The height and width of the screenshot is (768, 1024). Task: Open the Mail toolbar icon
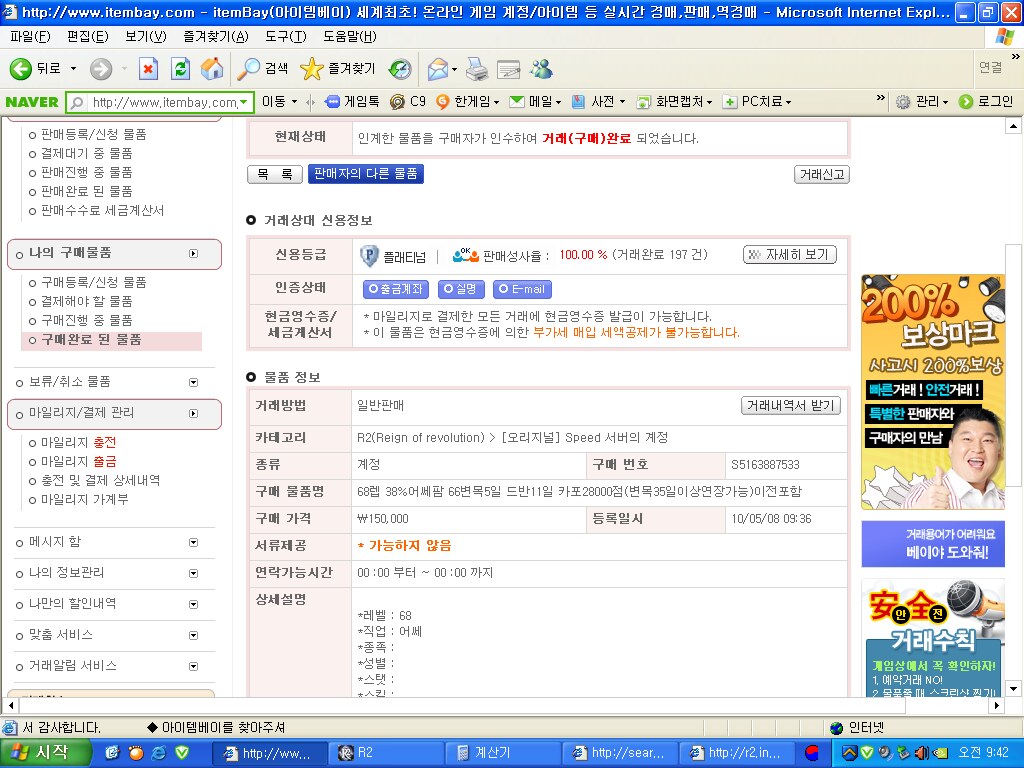[x=437, y=68]
